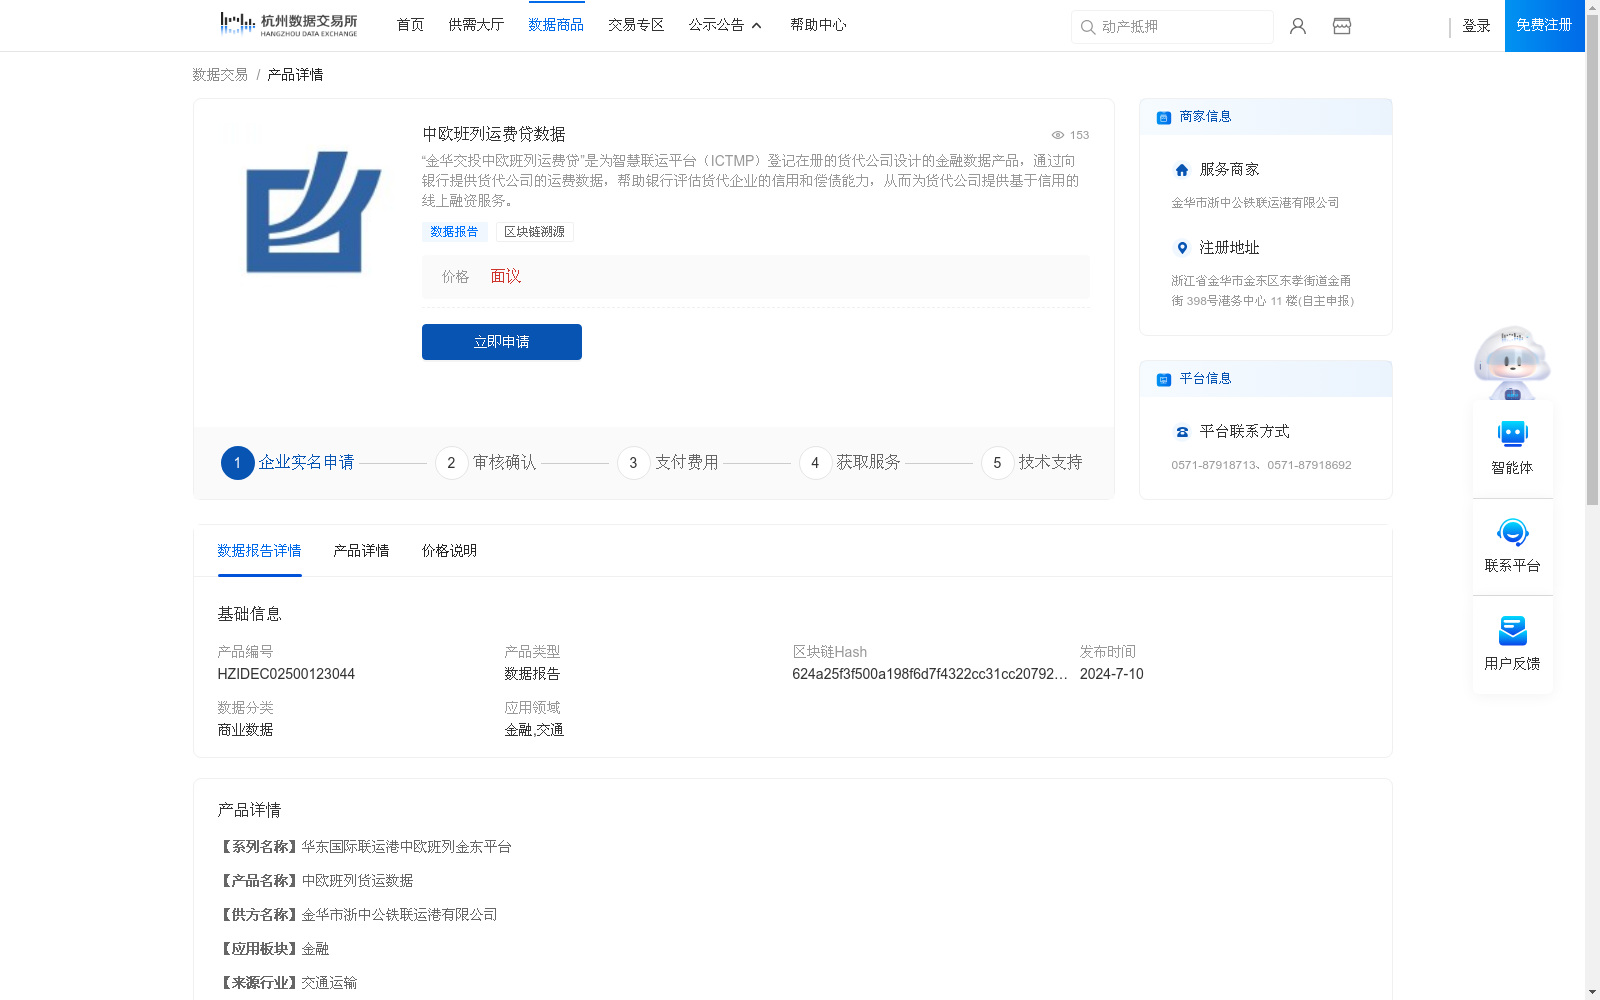Click step 3 circle 支付费用
Image resolution: width=1600 pixels, height=1000 pixels.
click(x=633, y=463)
